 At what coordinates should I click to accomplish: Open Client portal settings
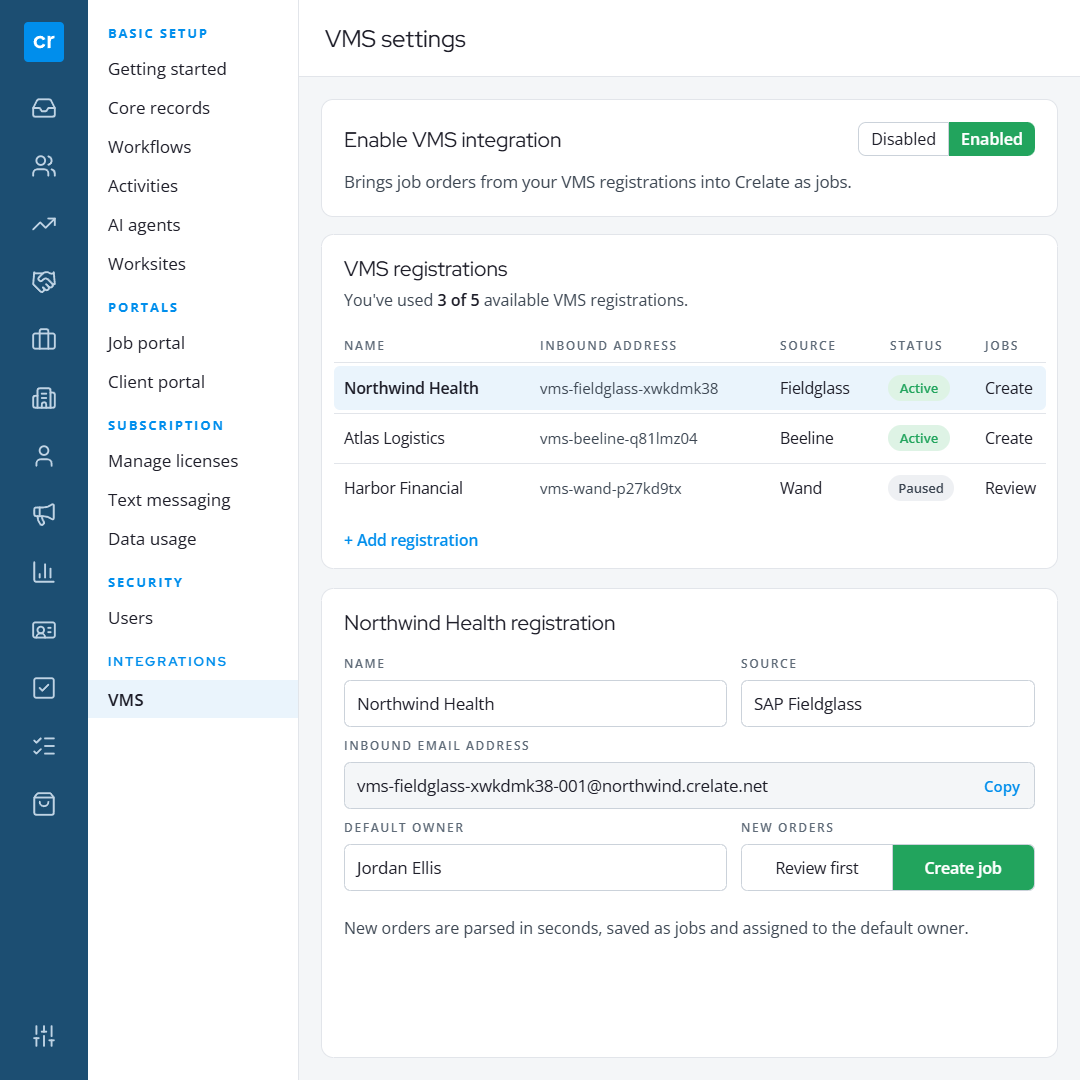(156, 382)
